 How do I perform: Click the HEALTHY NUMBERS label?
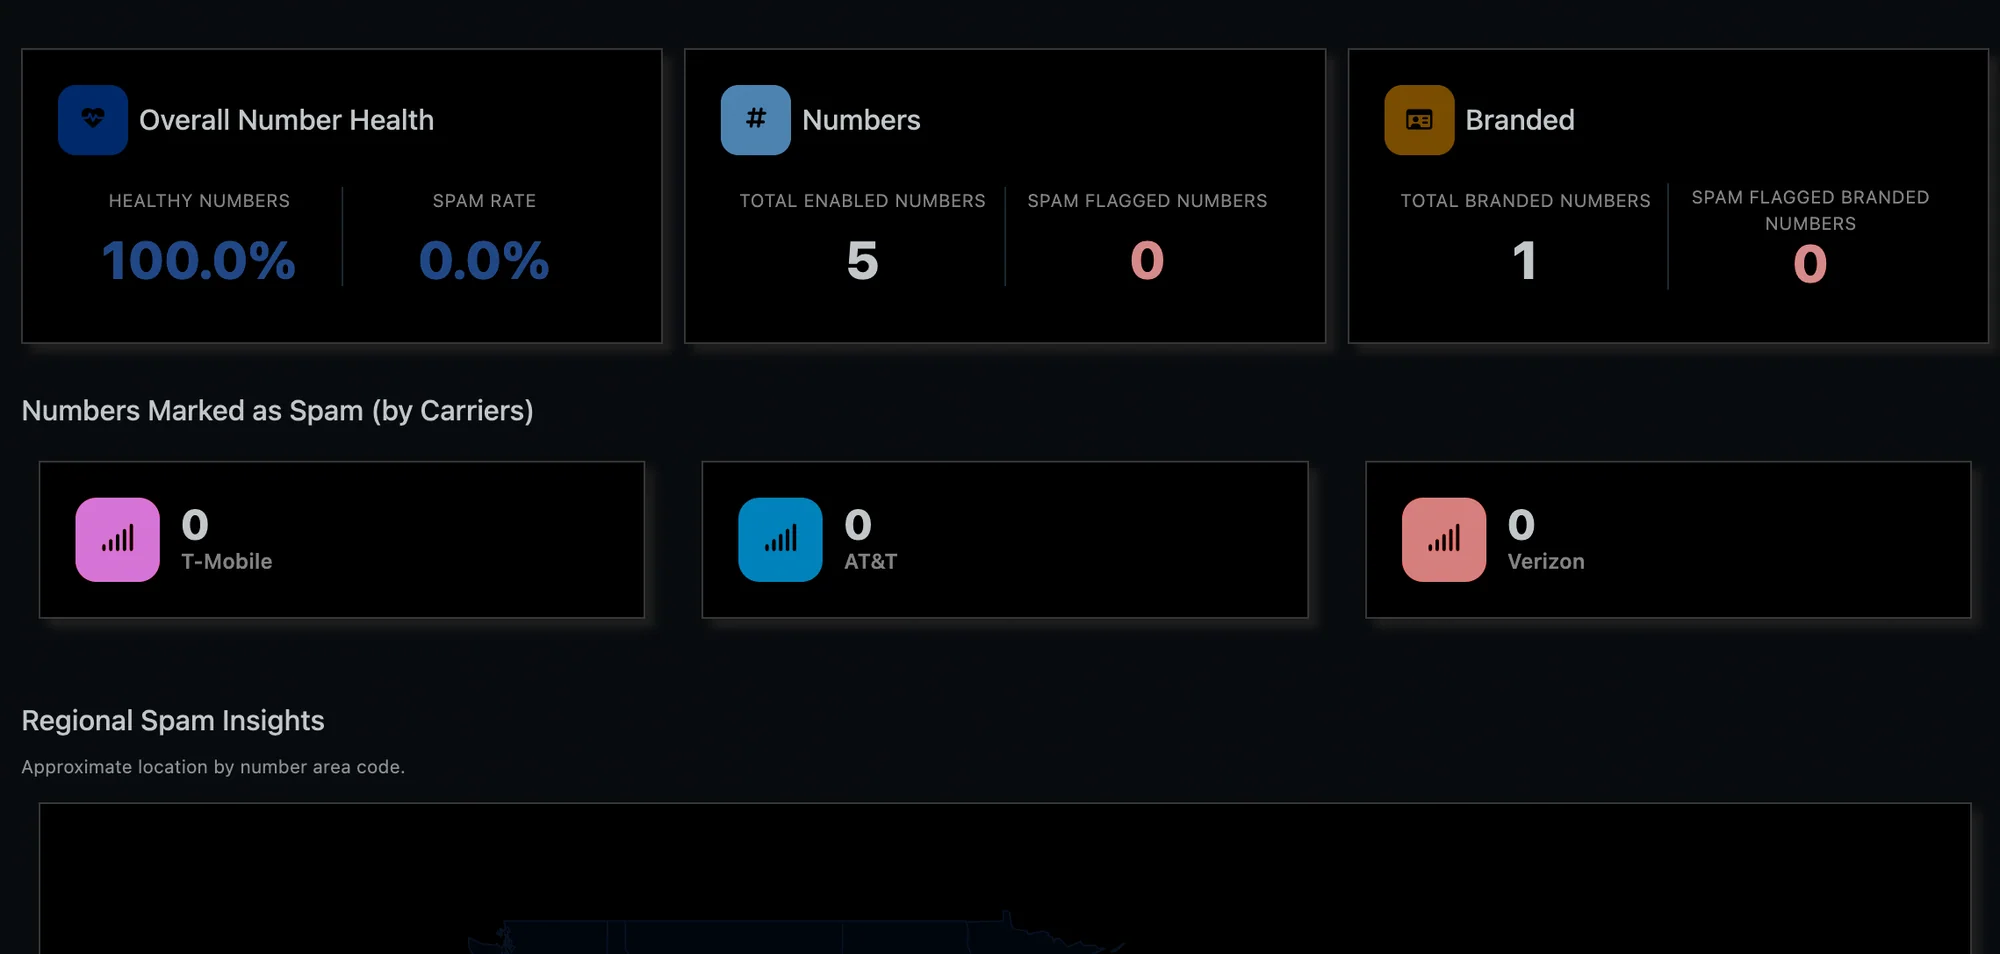(199, 201)
